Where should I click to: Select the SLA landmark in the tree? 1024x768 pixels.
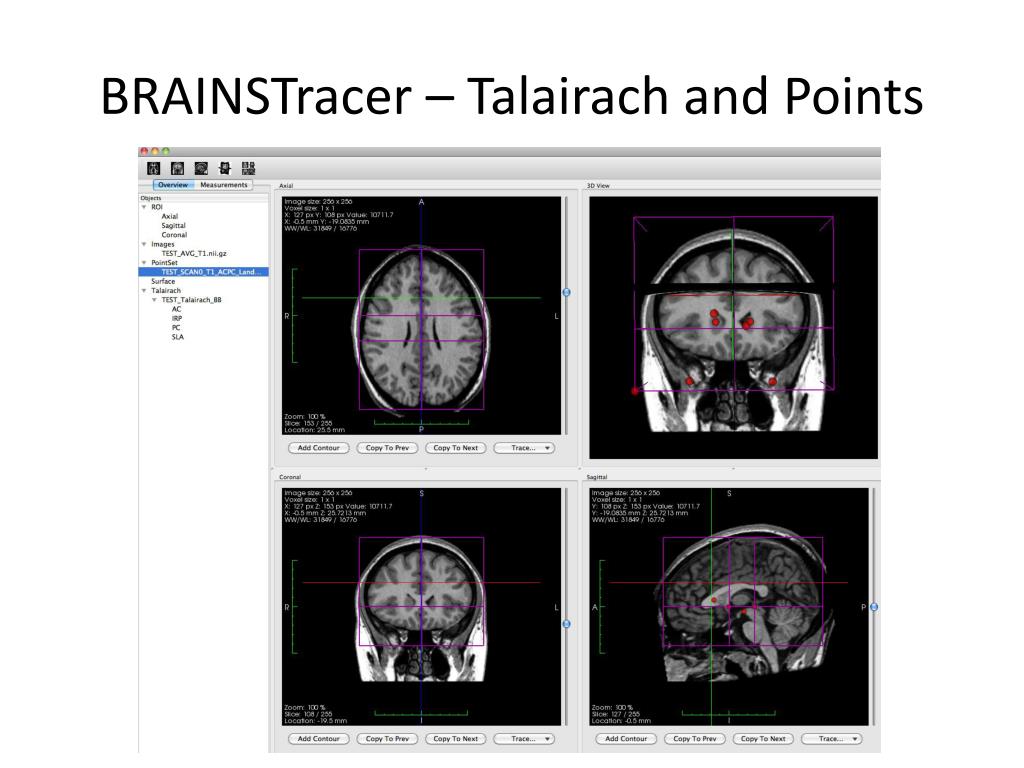click(x=177, y=337)
